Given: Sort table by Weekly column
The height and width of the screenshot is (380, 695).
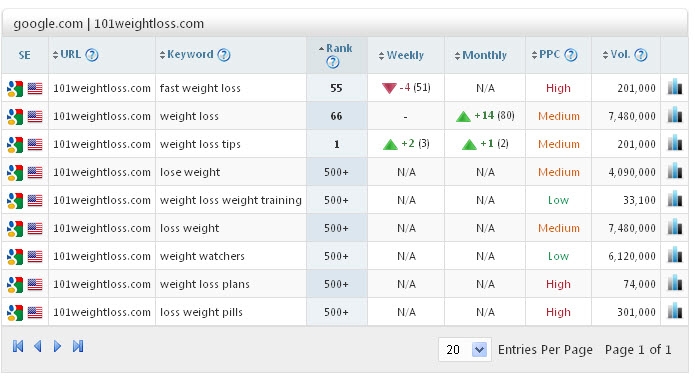Looking at the screenshot, I should tap(401, 55).
